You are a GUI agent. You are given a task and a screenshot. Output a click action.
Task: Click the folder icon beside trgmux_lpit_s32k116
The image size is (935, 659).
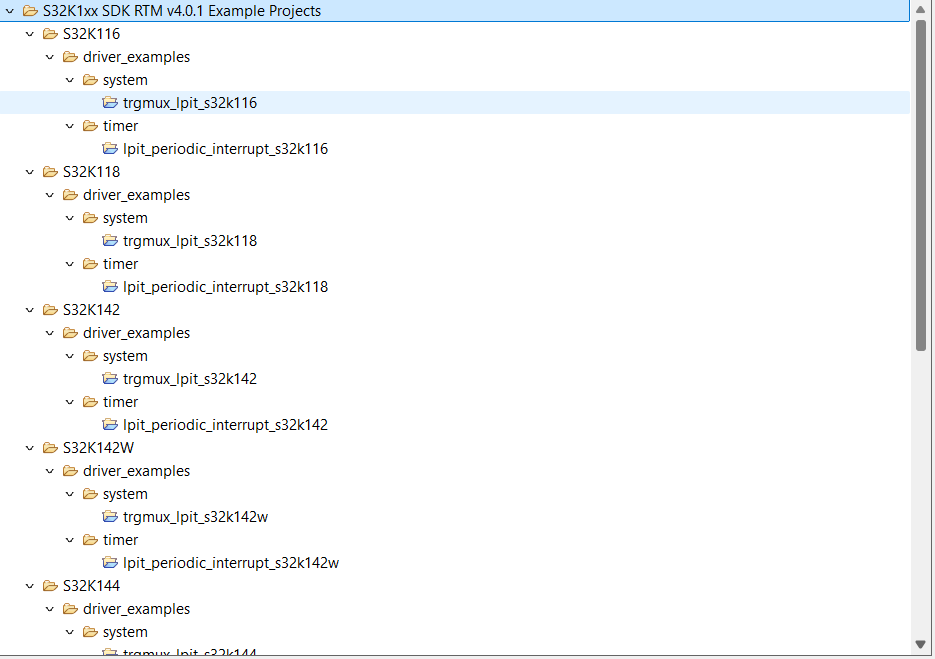pyautogui.click(x=110, y=102)
